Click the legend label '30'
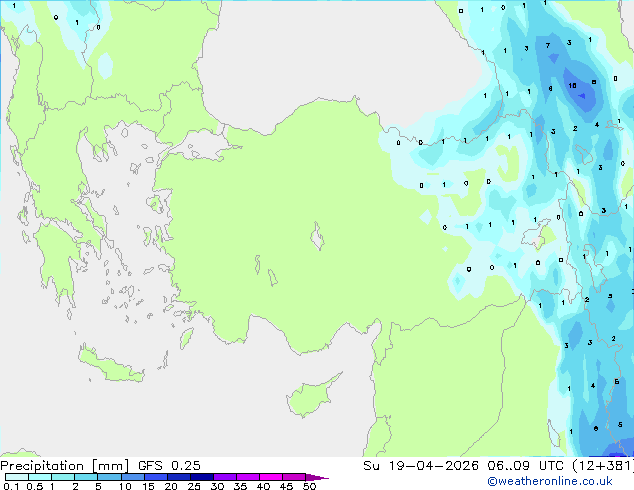 [217, 486]
